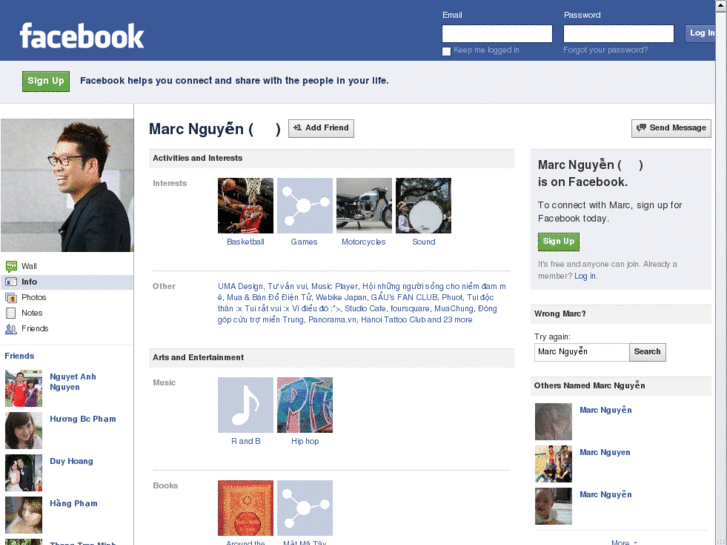This screenshot has width=727, height=545.
Task: Open first Marc Nguyễn name link in Others
Action: point(606,410)
